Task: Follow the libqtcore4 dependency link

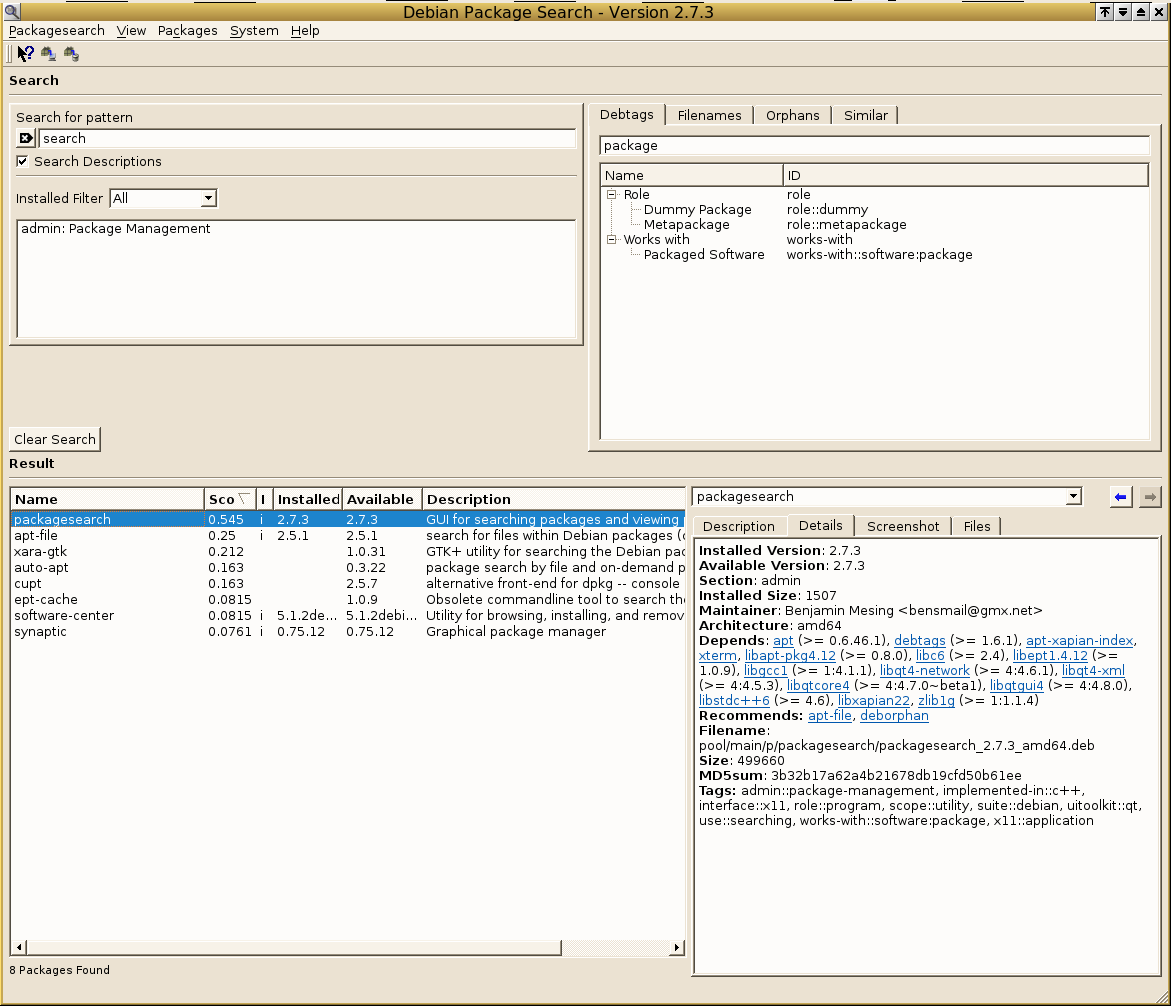Action: pos(818,686)
